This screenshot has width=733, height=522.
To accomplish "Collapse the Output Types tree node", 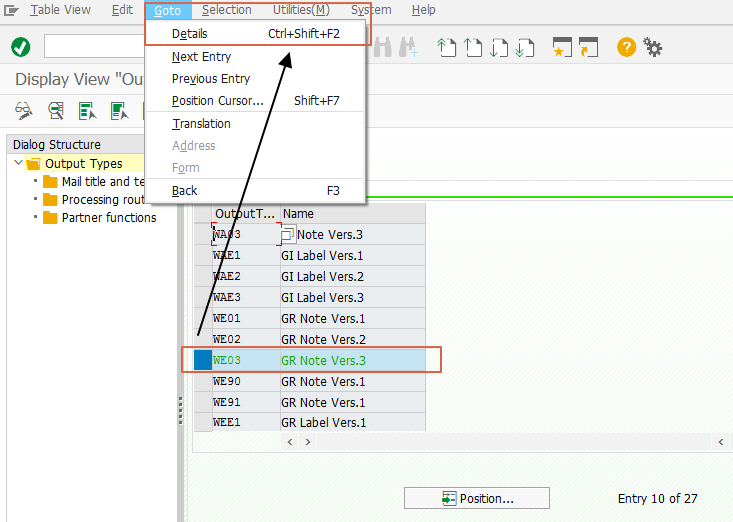I will click(18, 163).
